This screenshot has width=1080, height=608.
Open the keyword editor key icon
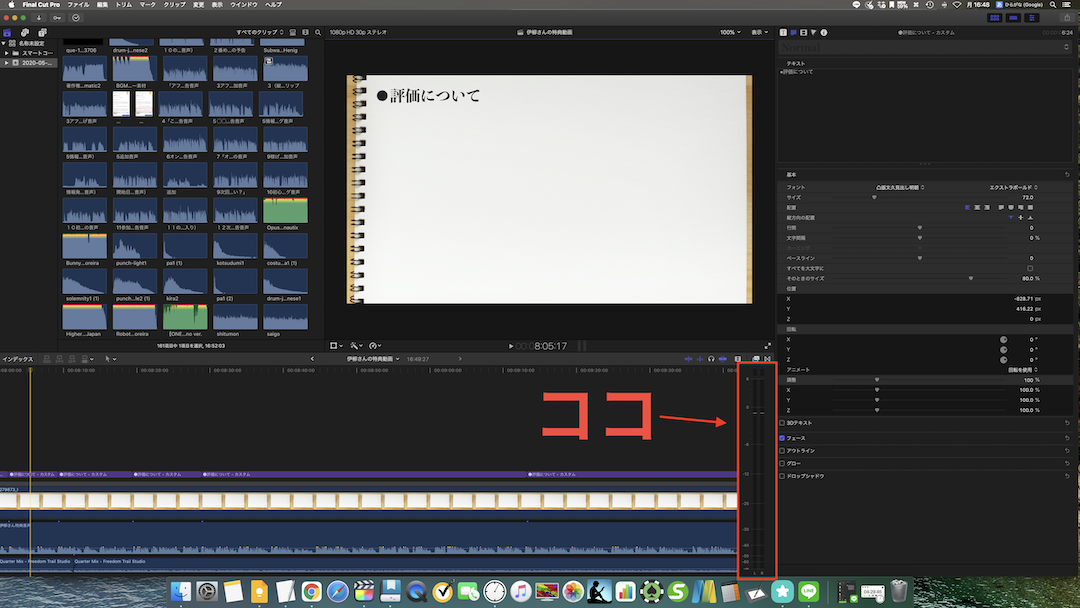click(x=57, y=17)
